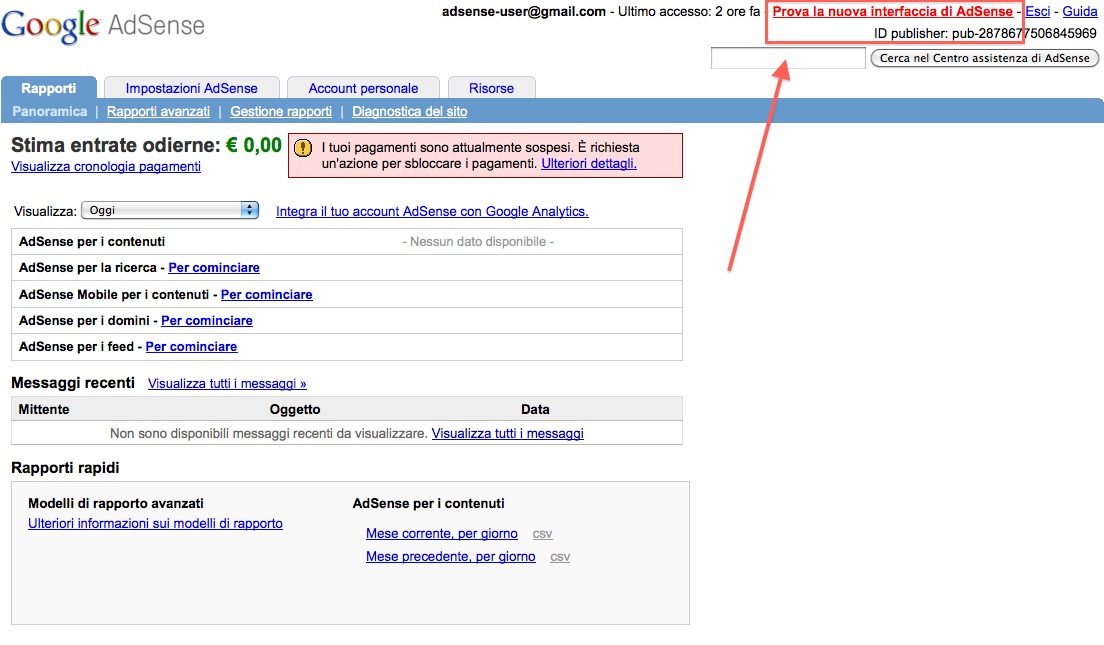Start AdSense Mobile per i contenuti setup

(x=266, y=294)
